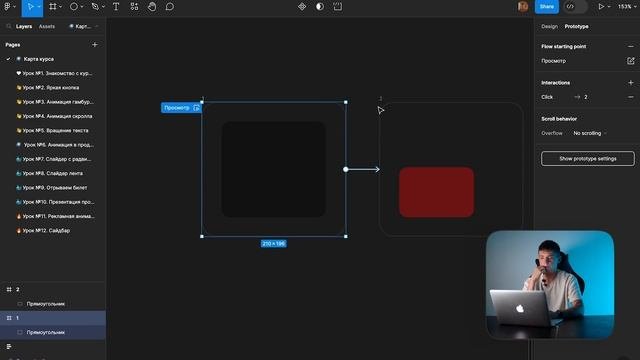
Task: Click the Present play icon
Action: click(x=601, y=7)
